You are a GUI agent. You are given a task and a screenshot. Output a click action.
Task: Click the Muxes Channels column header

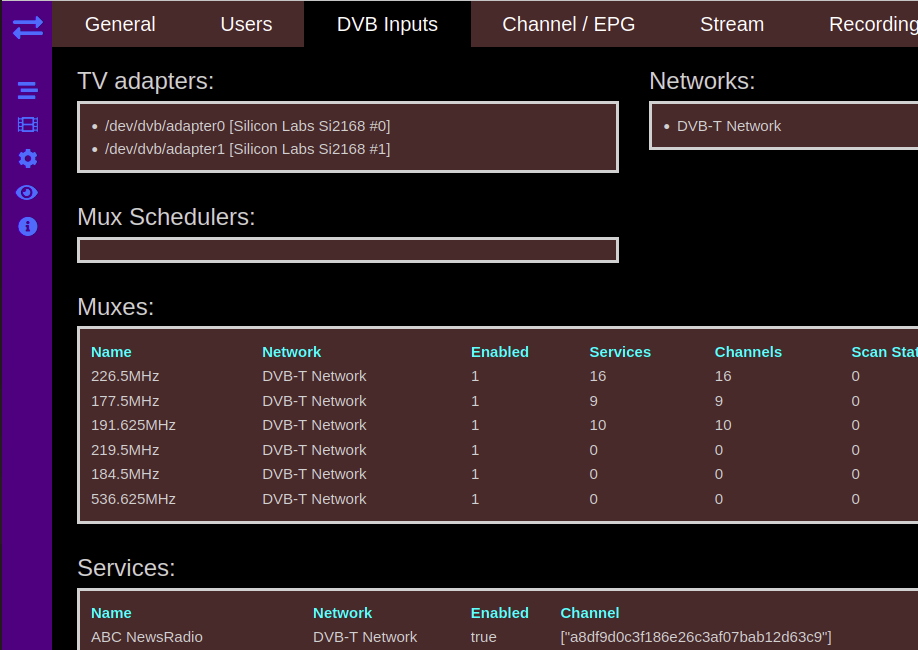click(x=748, y=352)
